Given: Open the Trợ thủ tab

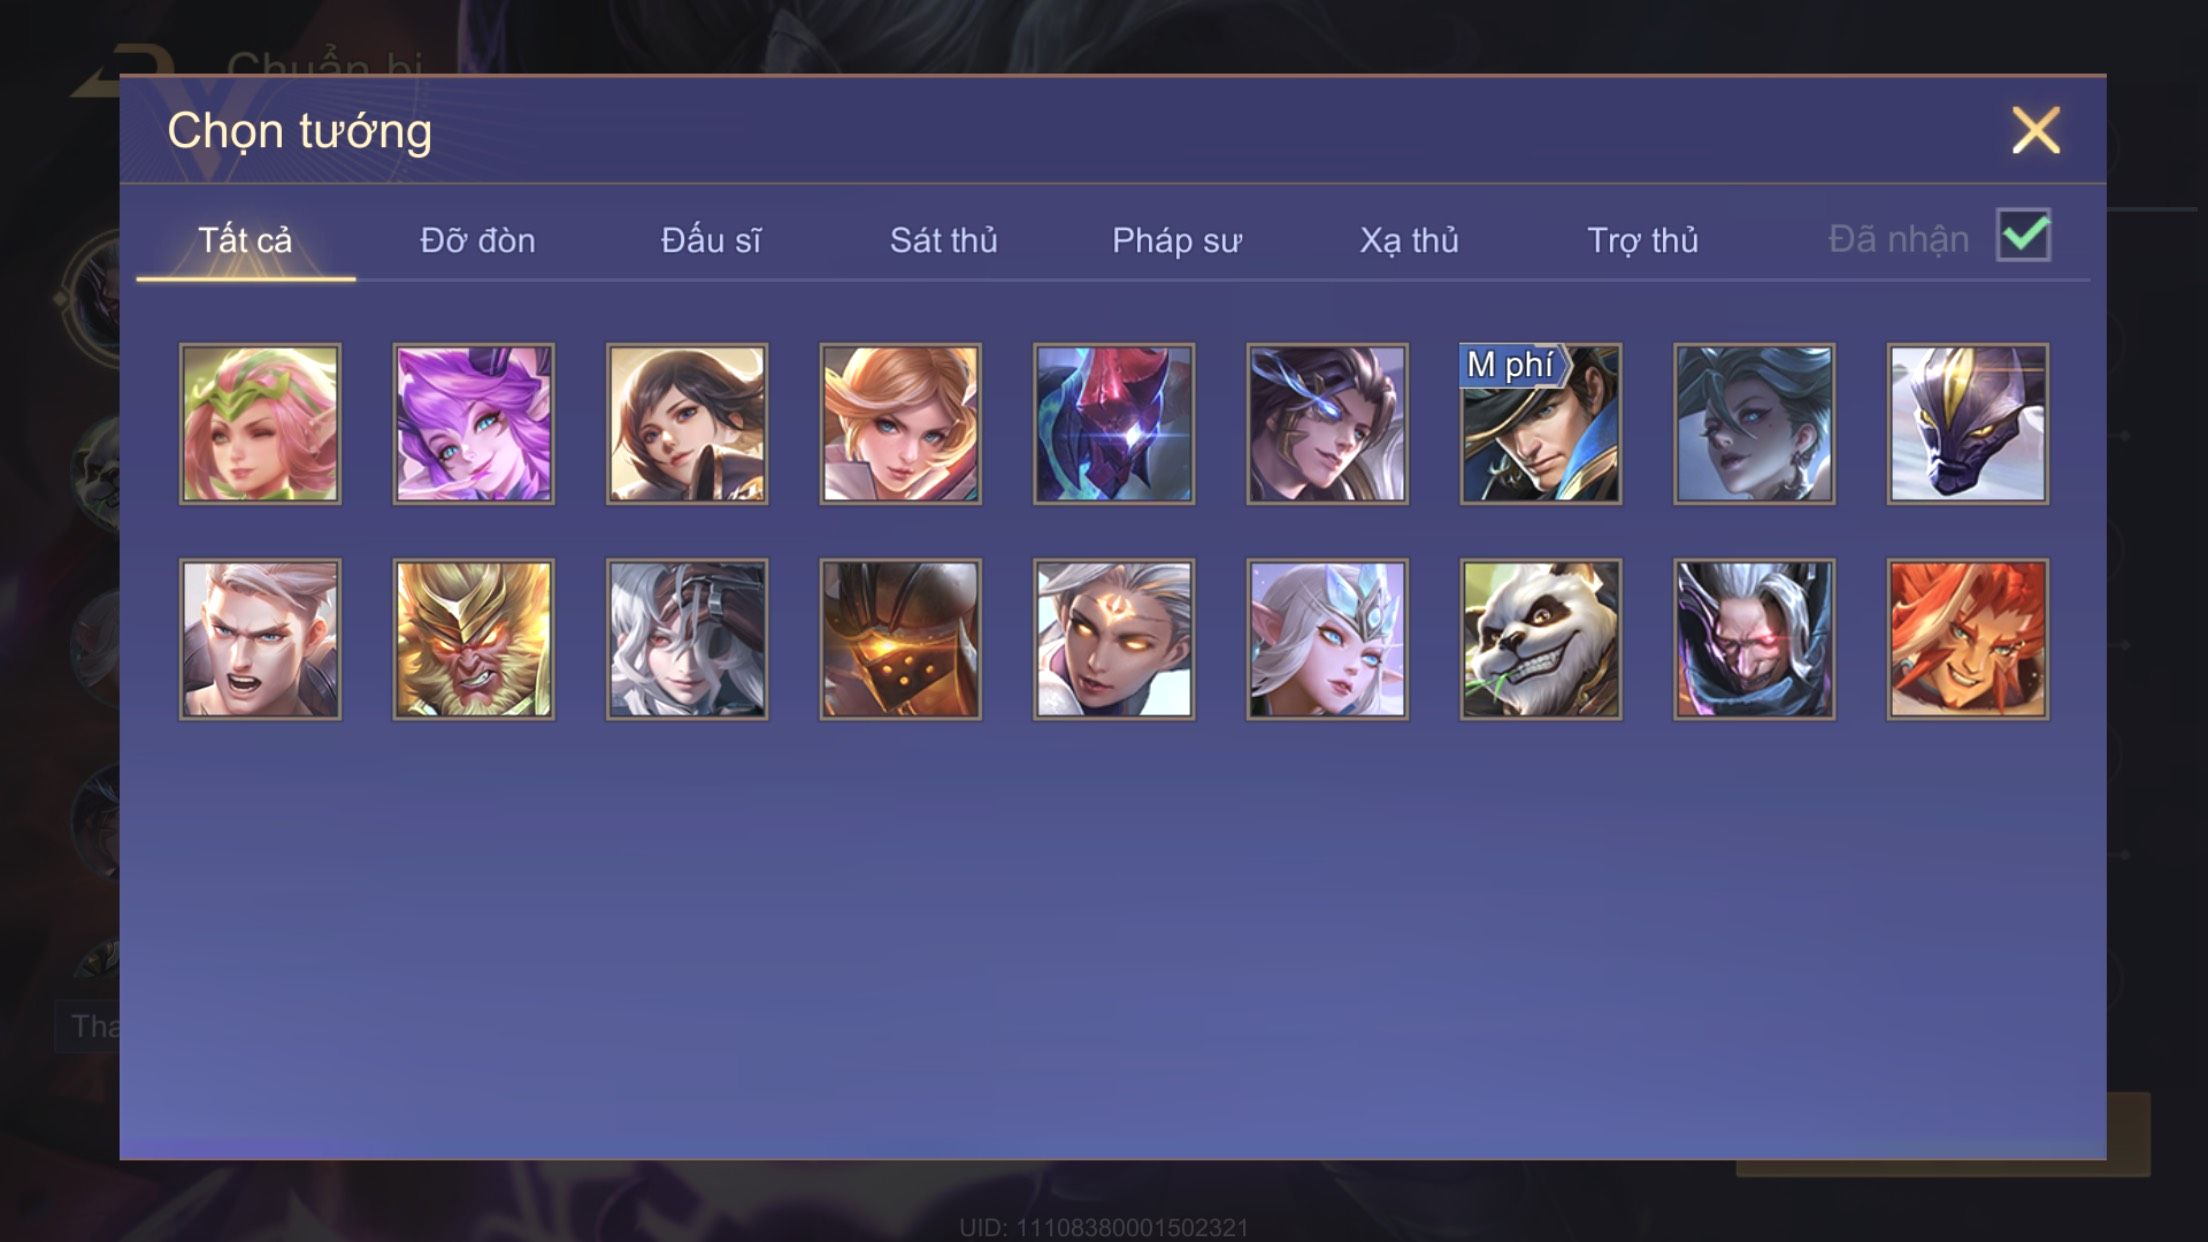Looking at the screenshot, I should [1643, 240].
